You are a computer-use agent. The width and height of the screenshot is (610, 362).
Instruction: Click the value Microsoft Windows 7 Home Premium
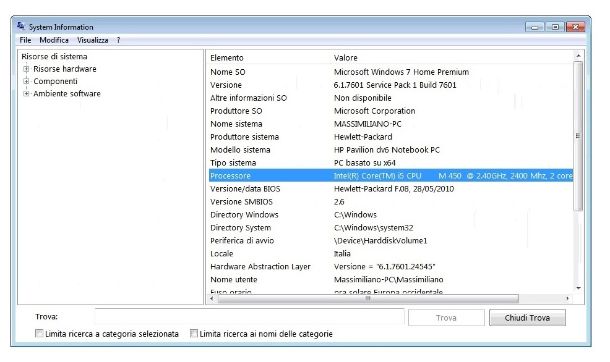coord(401,72)
